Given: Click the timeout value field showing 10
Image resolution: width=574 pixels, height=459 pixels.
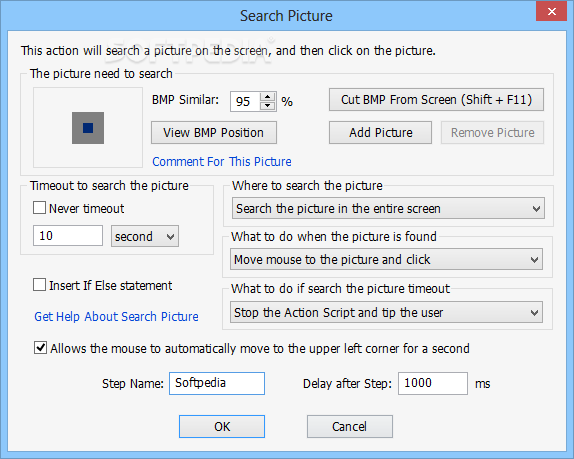Looking at the screenshot, I should coord(68,236).
